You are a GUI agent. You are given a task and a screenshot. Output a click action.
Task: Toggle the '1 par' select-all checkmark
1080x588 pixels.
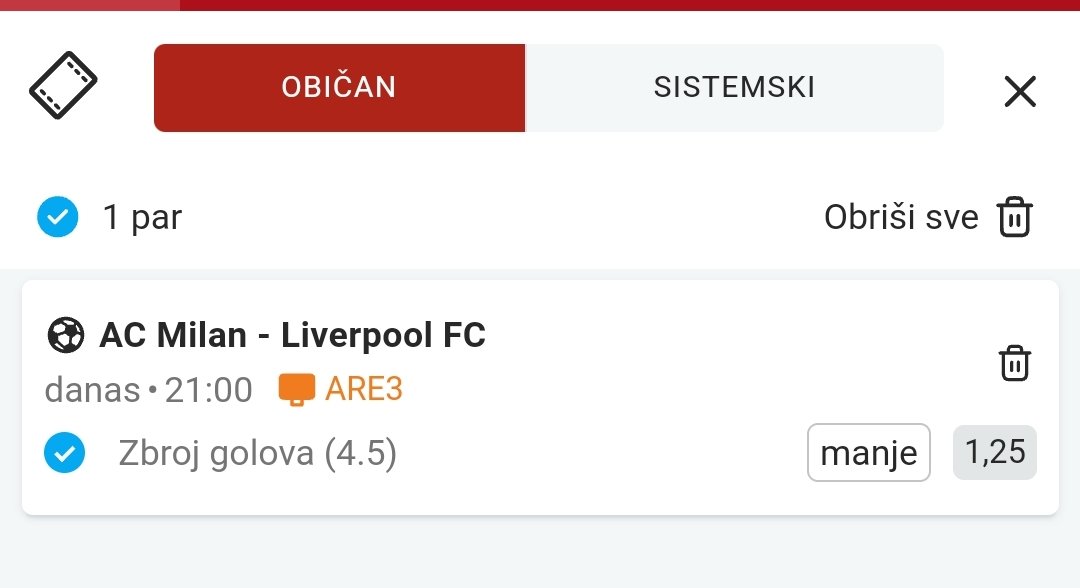(58, 217)
